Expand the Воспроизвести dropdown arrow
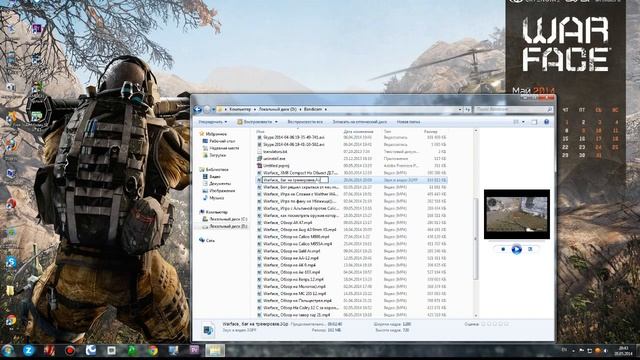The image size is (640, 360). click(x=276, y=122)
